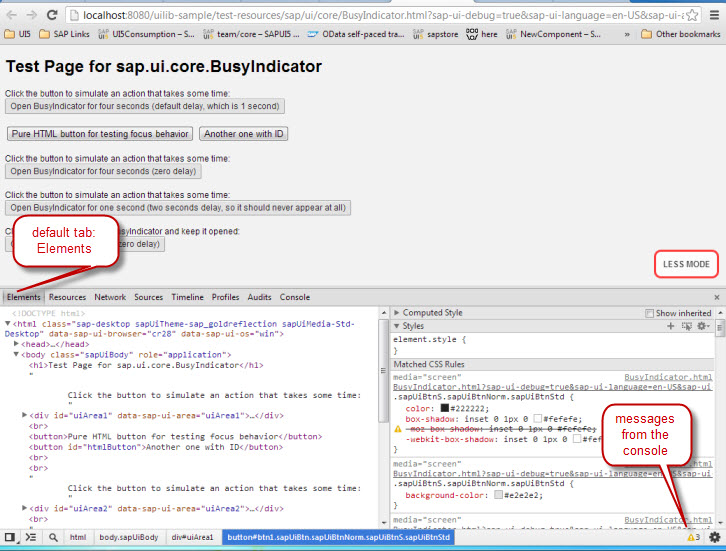Collapse the html root node
The image size is (726, 551).
click(x=8, y=324)
